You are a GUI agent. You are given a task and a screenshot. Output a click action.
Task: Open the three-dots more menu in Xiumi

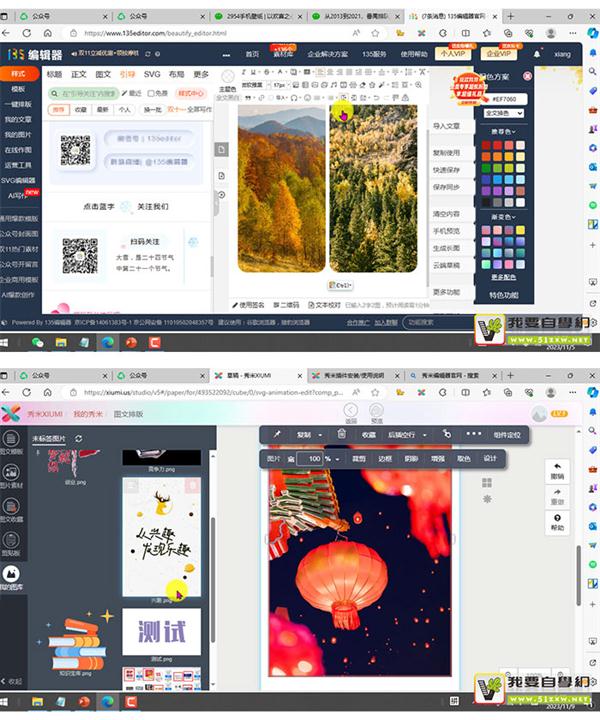(474, 433)
